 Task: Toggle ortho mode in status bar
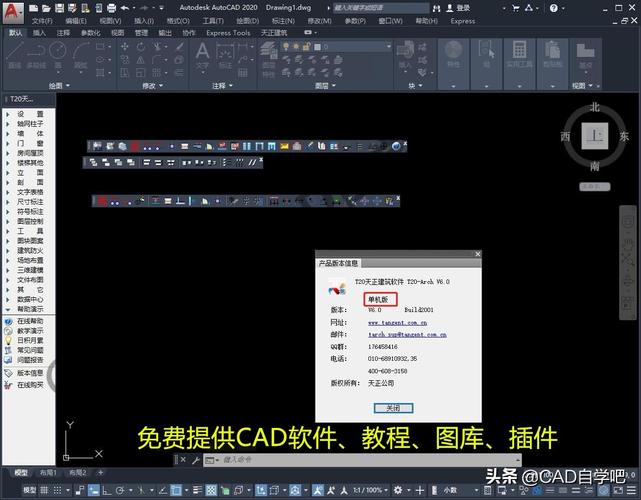click(106, 490)
